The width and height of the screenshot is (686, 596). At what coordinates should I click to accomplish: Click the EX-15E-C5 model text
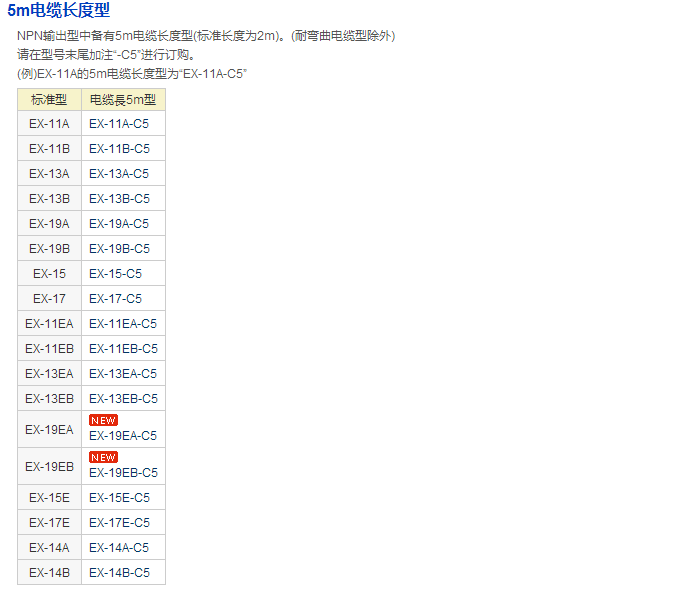click(x=119, y=498)
